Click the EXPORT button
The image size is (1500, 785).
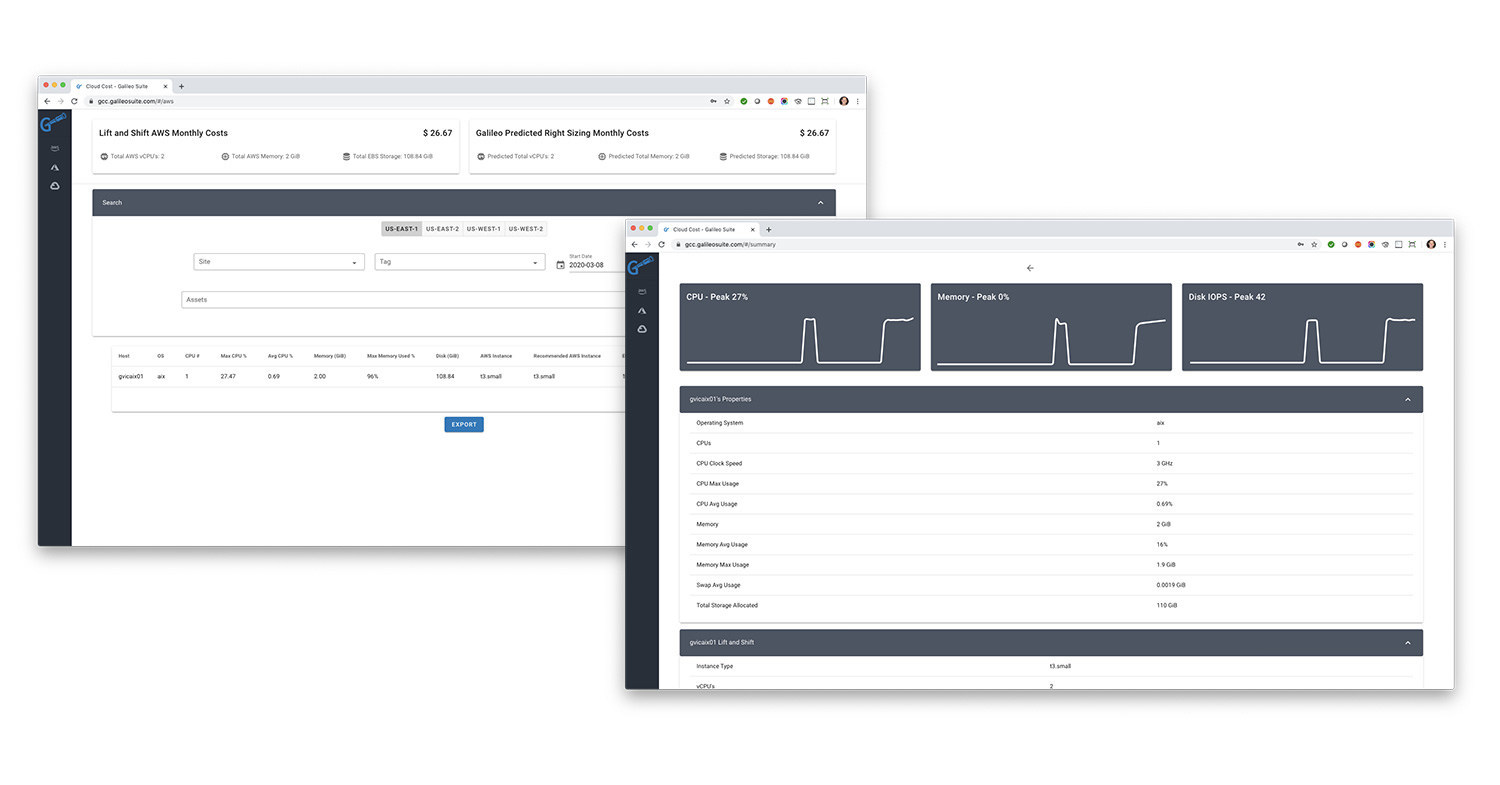pos(463,424)
